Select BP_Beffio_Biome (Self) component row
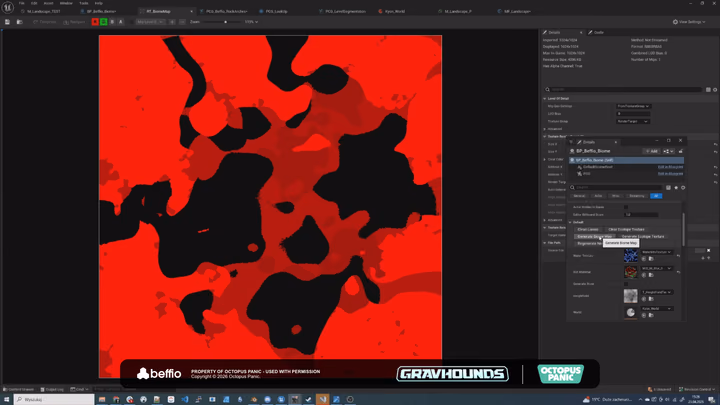The width and height of the screenshot is (720, 405). pyautogui.click(x=626, y=160)
